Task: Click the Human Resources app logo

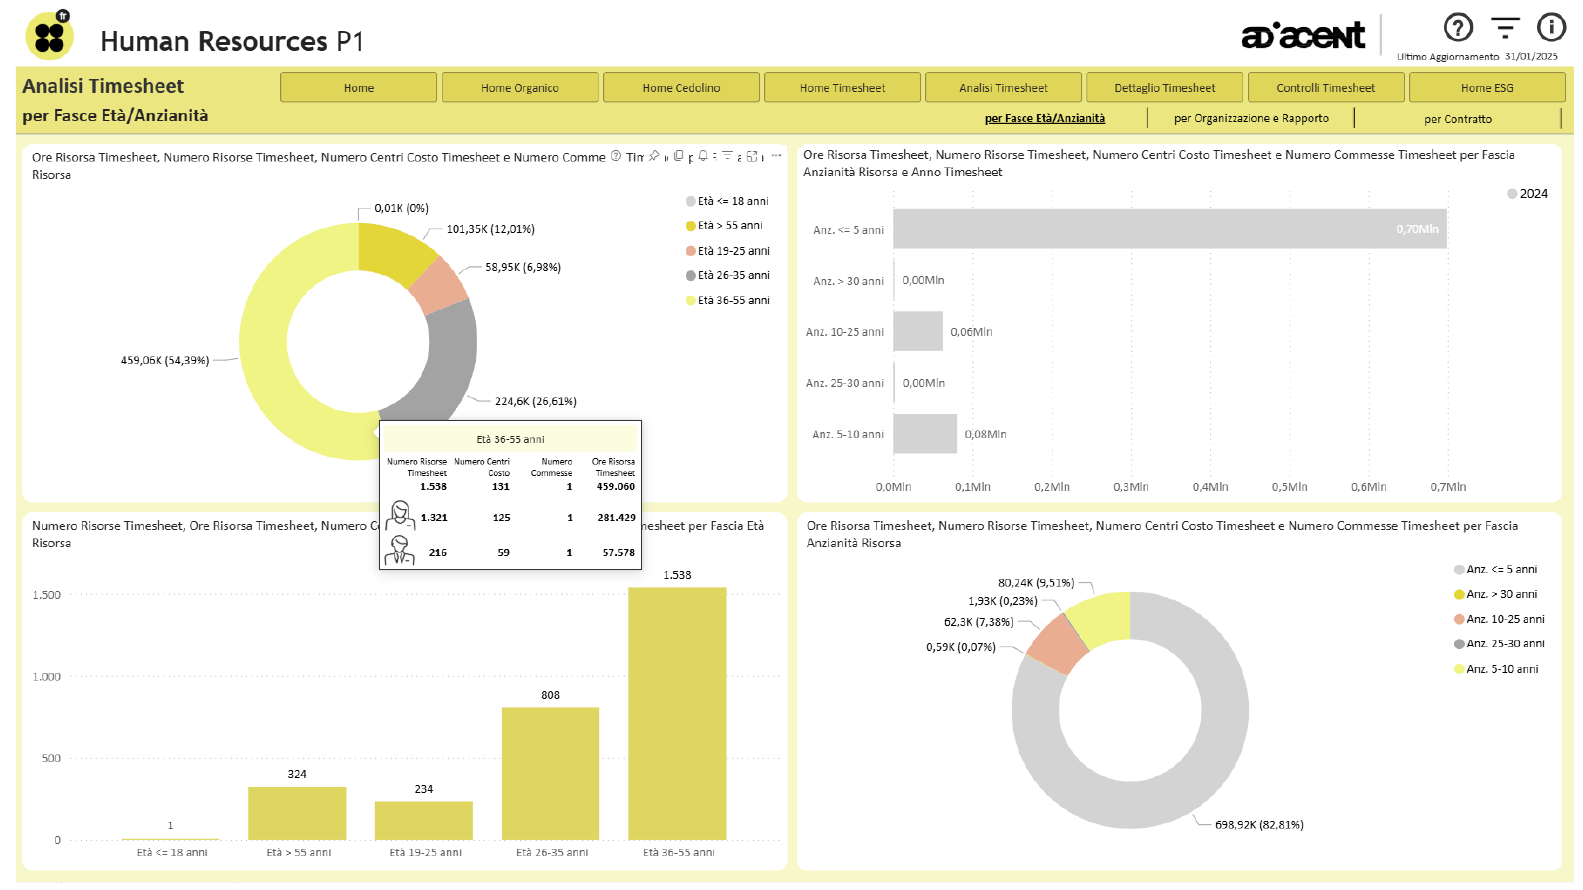Action: point(49,37)
